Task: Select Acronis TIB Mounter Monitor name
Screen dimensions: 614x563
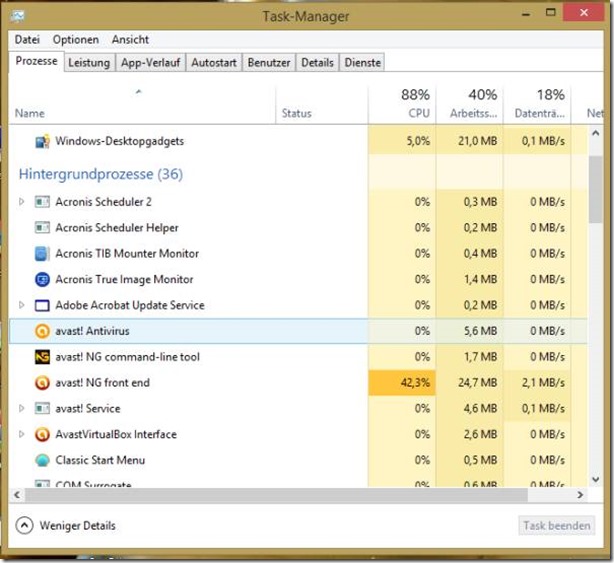Action: 127,253
